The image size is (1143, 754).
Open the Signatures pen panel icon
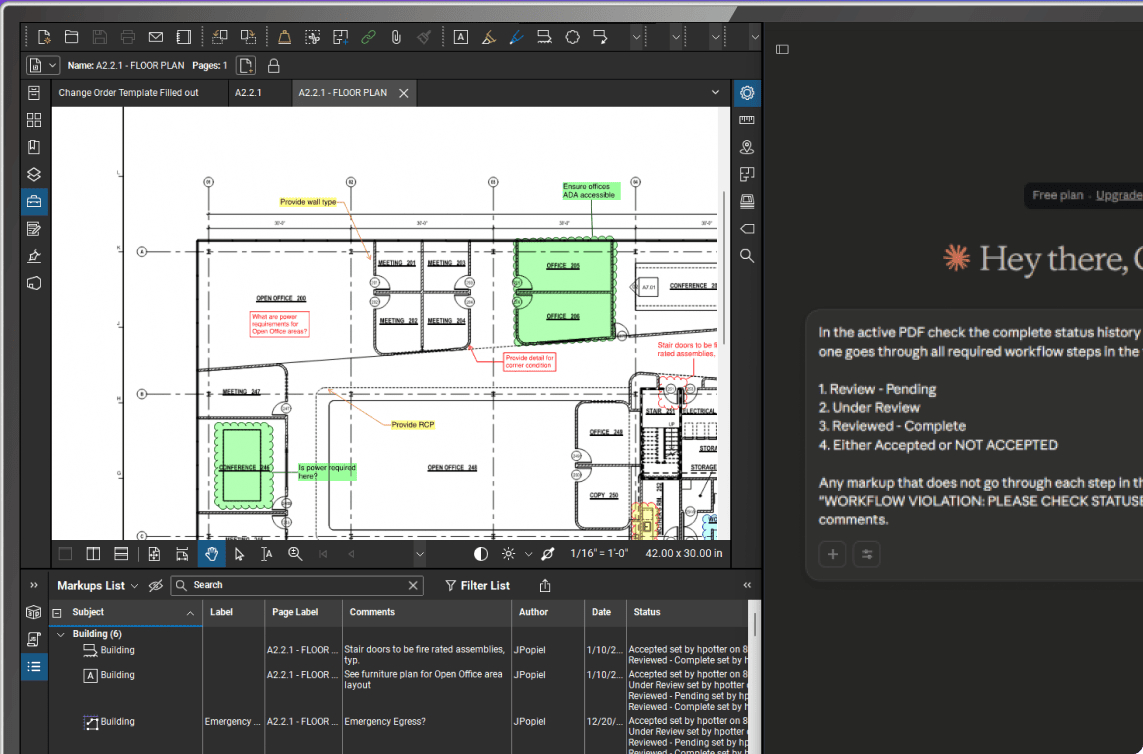[x=34, y=256]
